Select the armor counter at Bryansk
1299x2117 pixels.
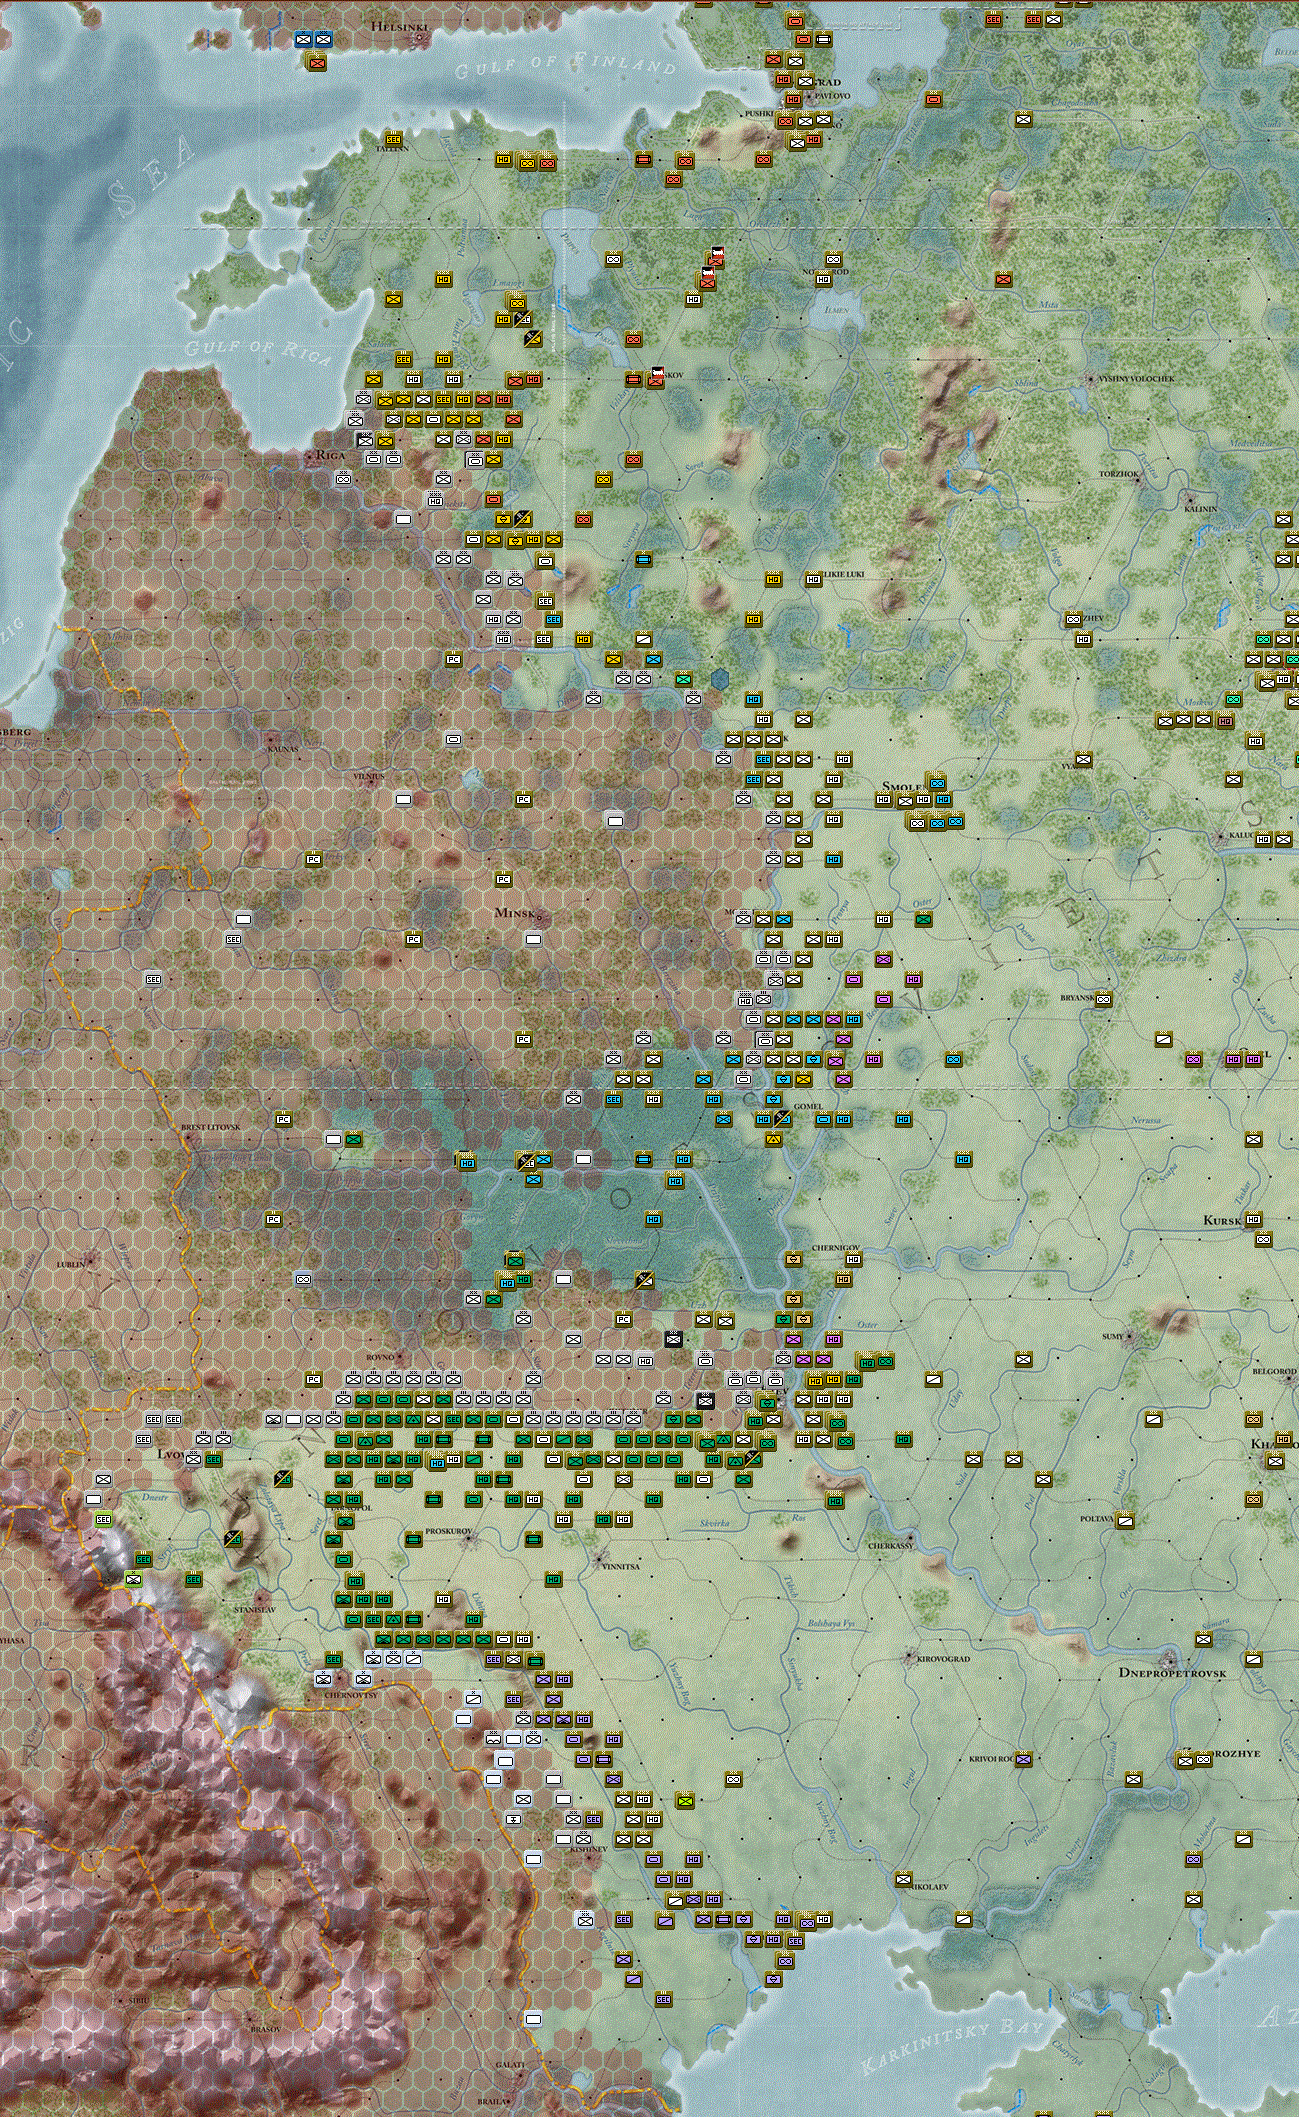coord(1104,999)
